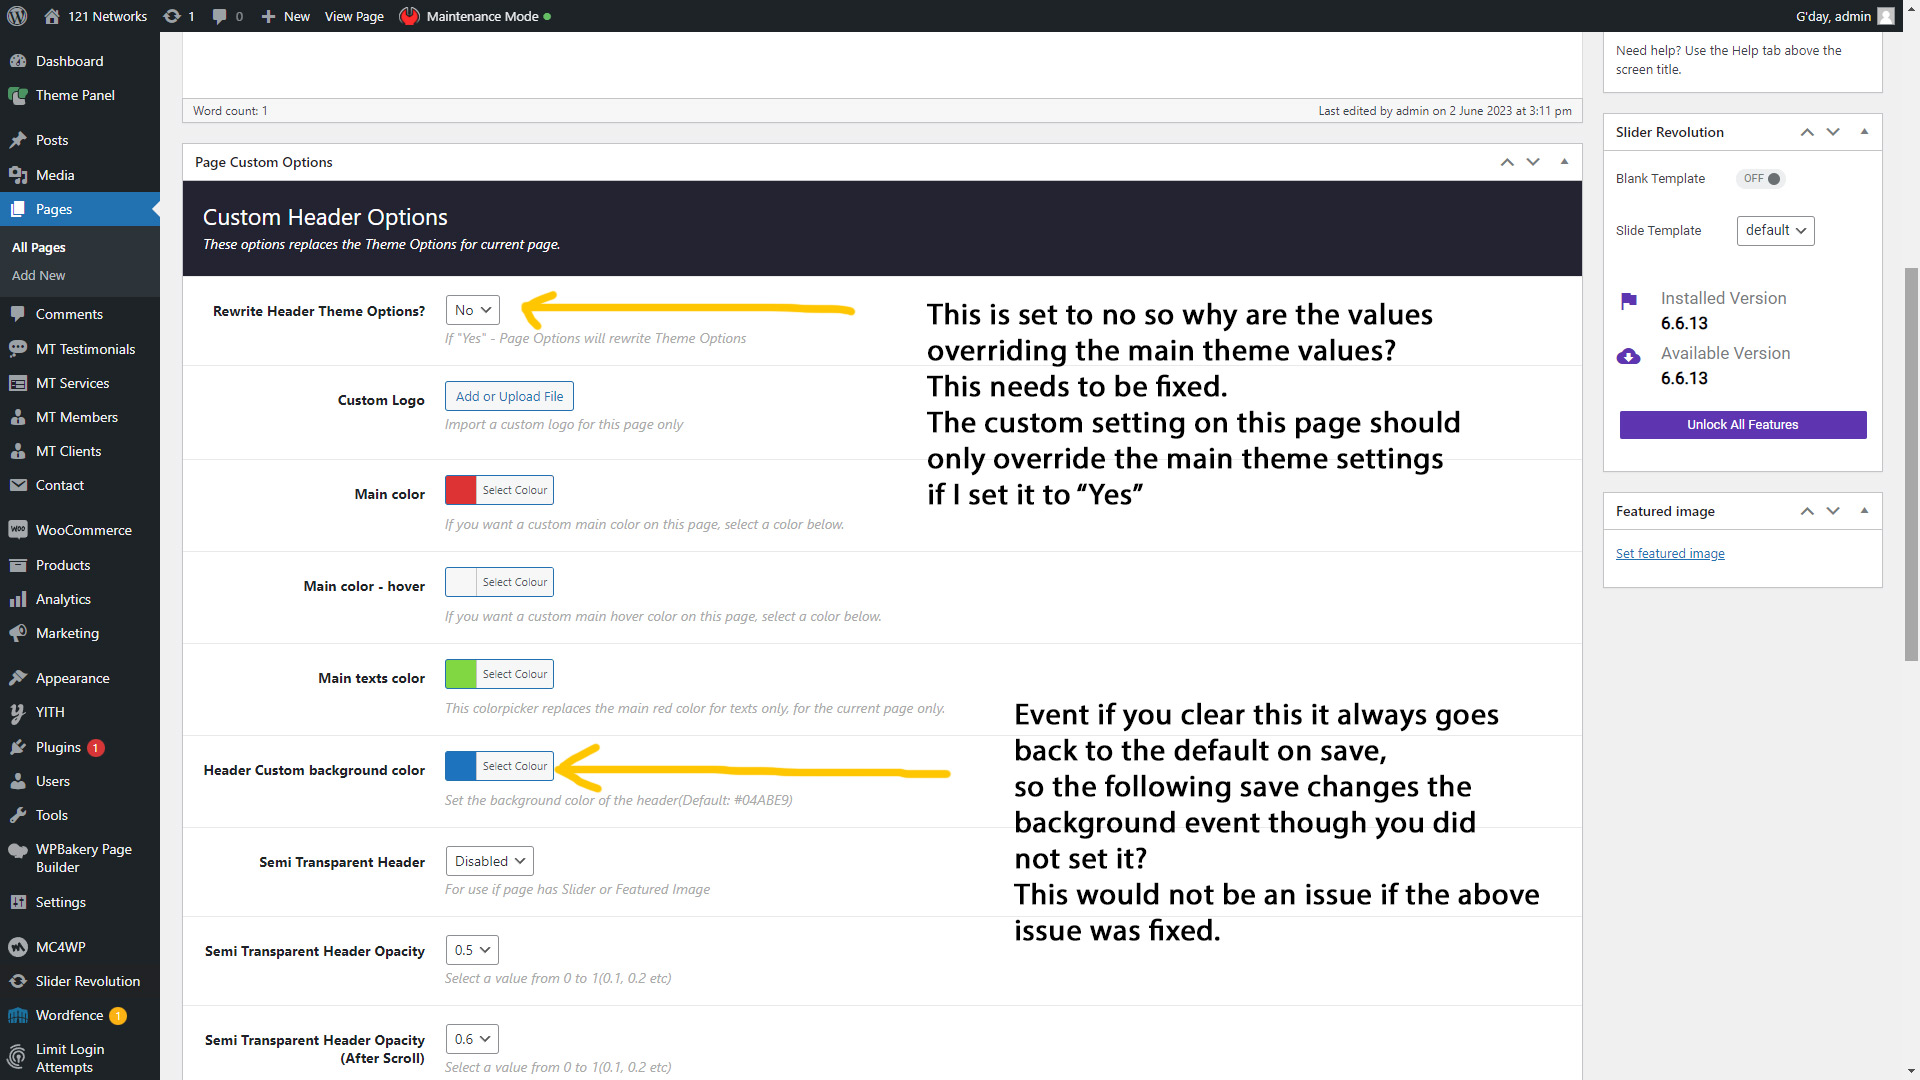1920x1080 pixels.
Task: Open the All Pages submenu item
Action: click(39, 247)
